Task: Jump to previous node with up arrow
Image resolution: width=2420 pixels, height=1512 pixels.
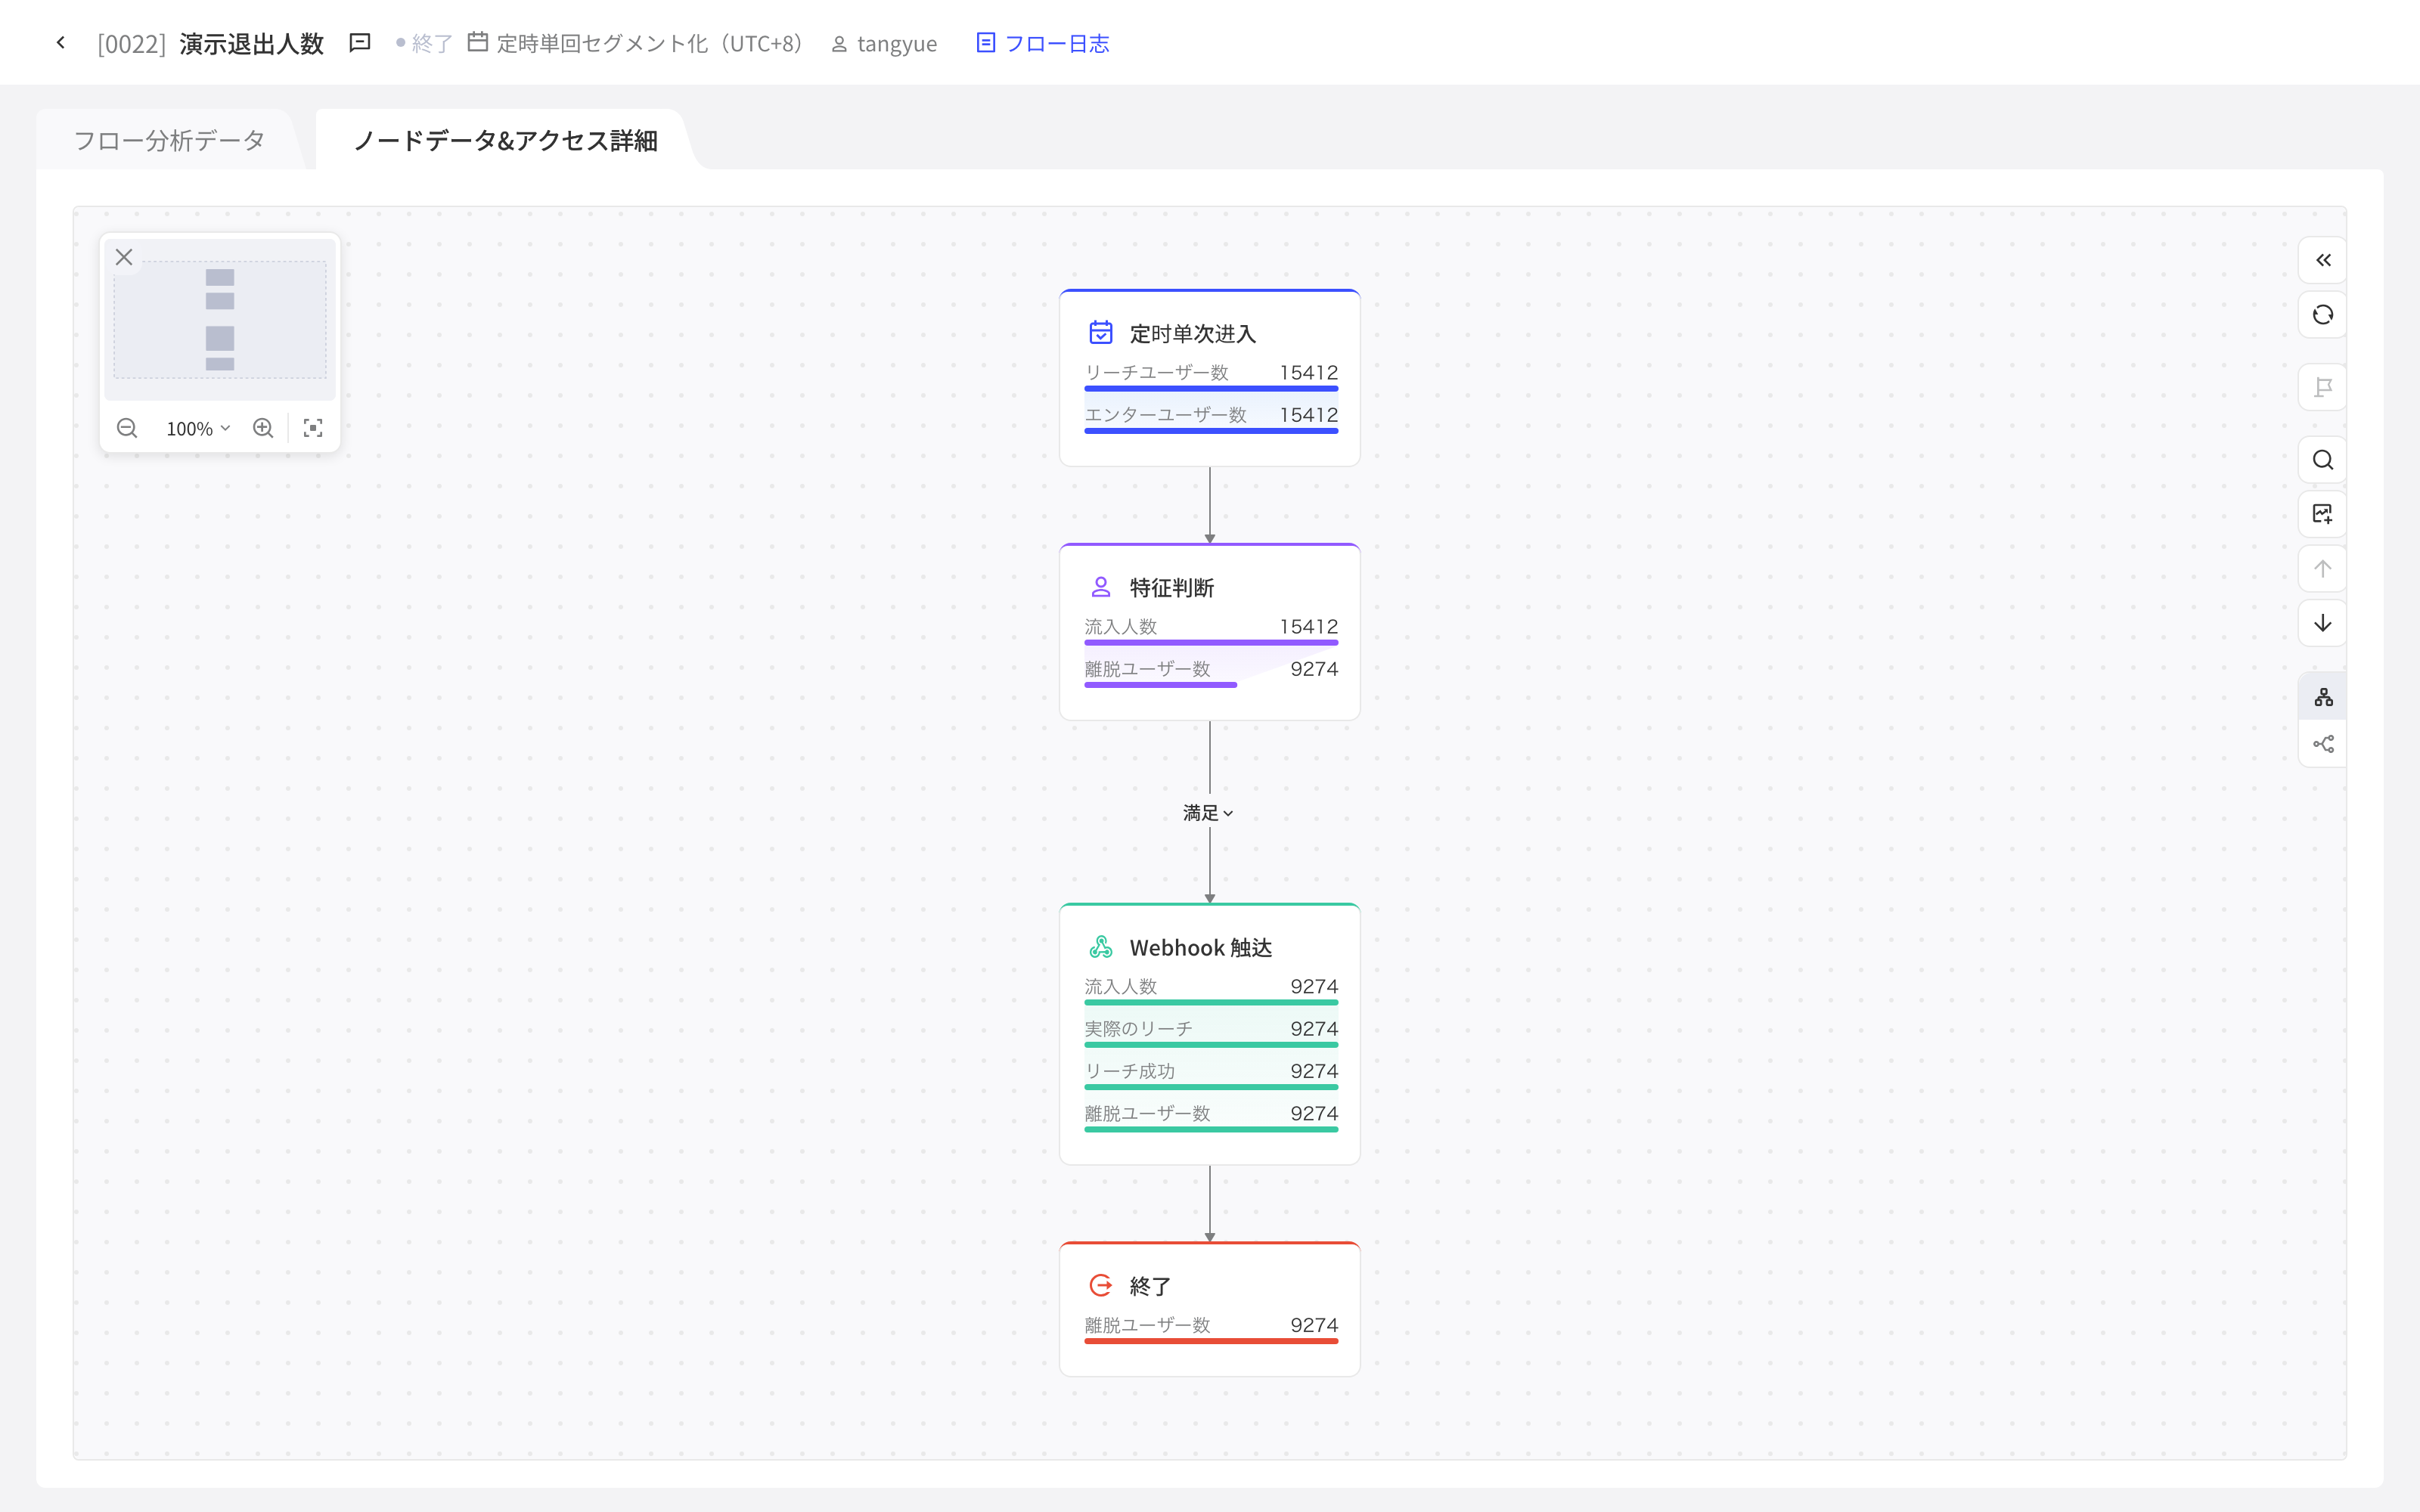Action: (2322, 569)
